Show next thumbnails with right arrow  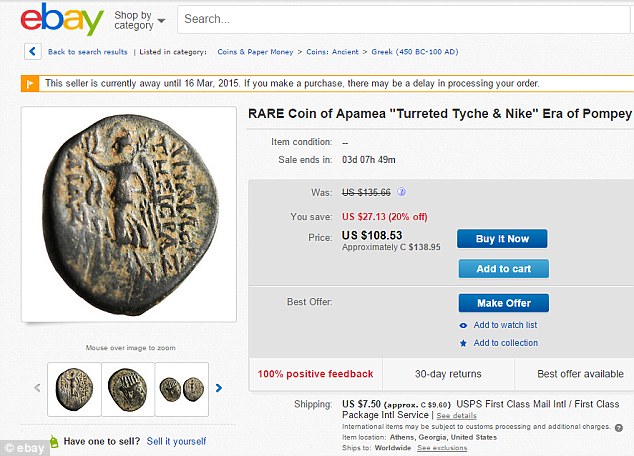pyautogui.click(x=219, y=388)
